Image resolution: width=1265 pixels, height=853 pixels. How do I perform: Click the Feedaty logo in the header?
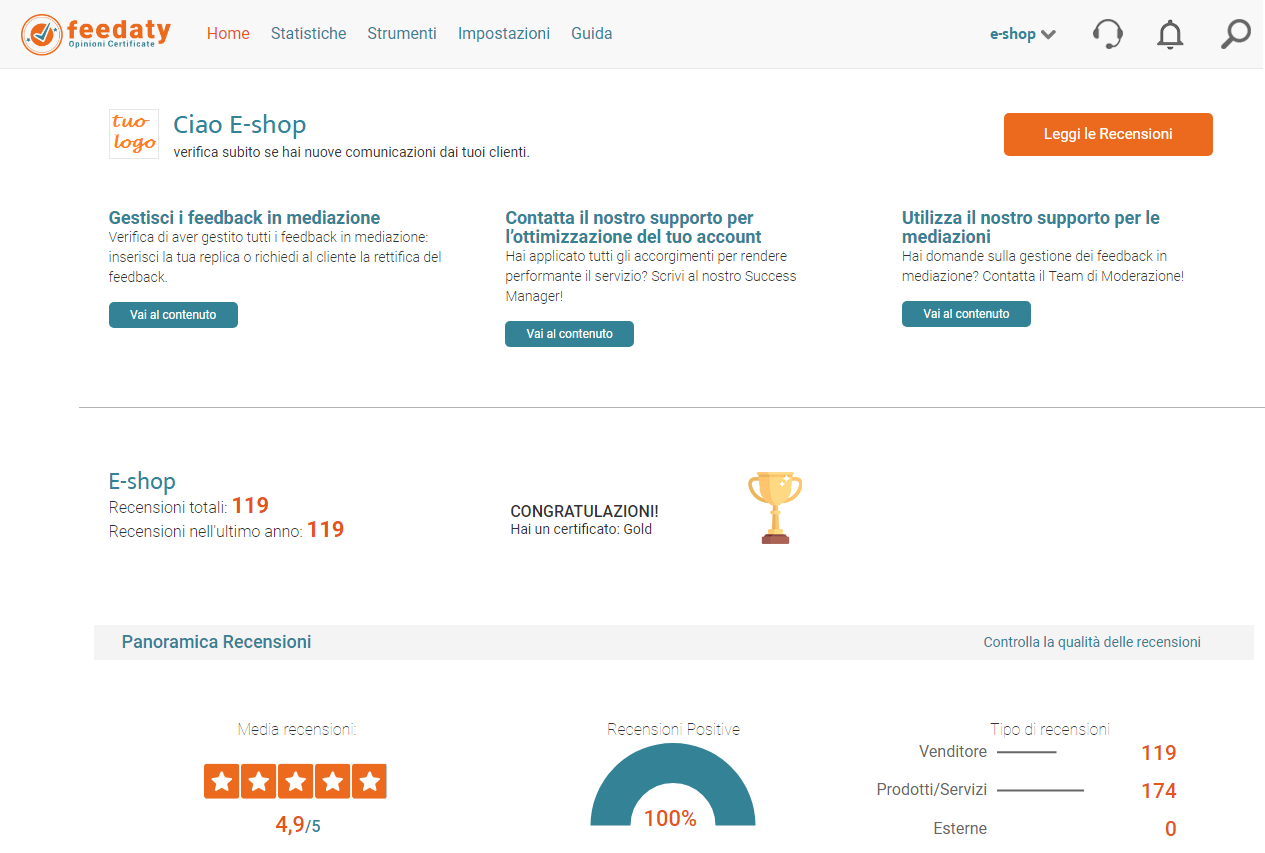tap(96, 34)
